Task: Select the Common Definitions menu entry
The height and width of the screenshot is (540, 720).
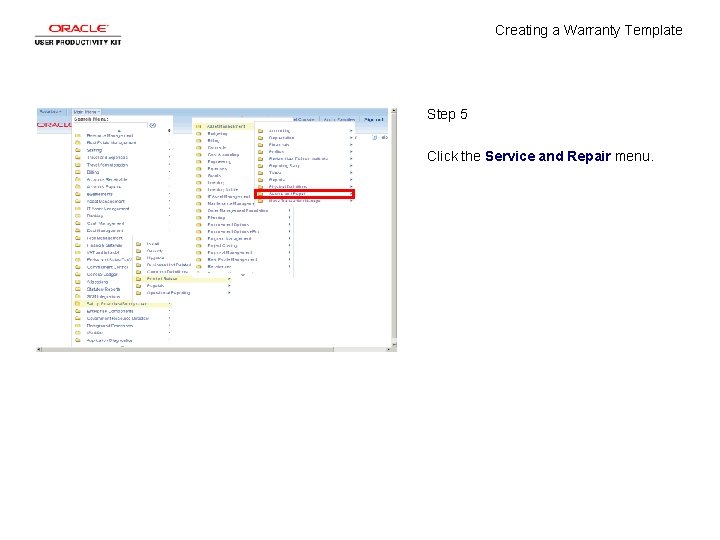Action: (167, 272)
